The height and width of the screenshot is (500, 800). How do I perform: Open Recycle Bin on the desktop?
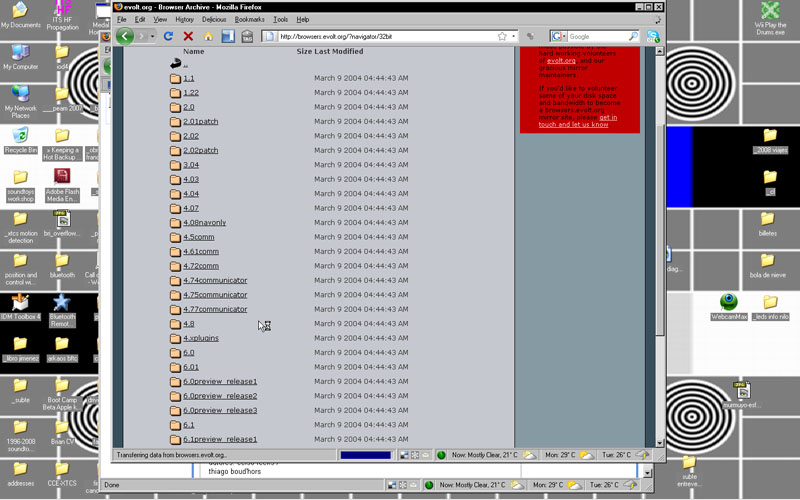pos(20,137)
